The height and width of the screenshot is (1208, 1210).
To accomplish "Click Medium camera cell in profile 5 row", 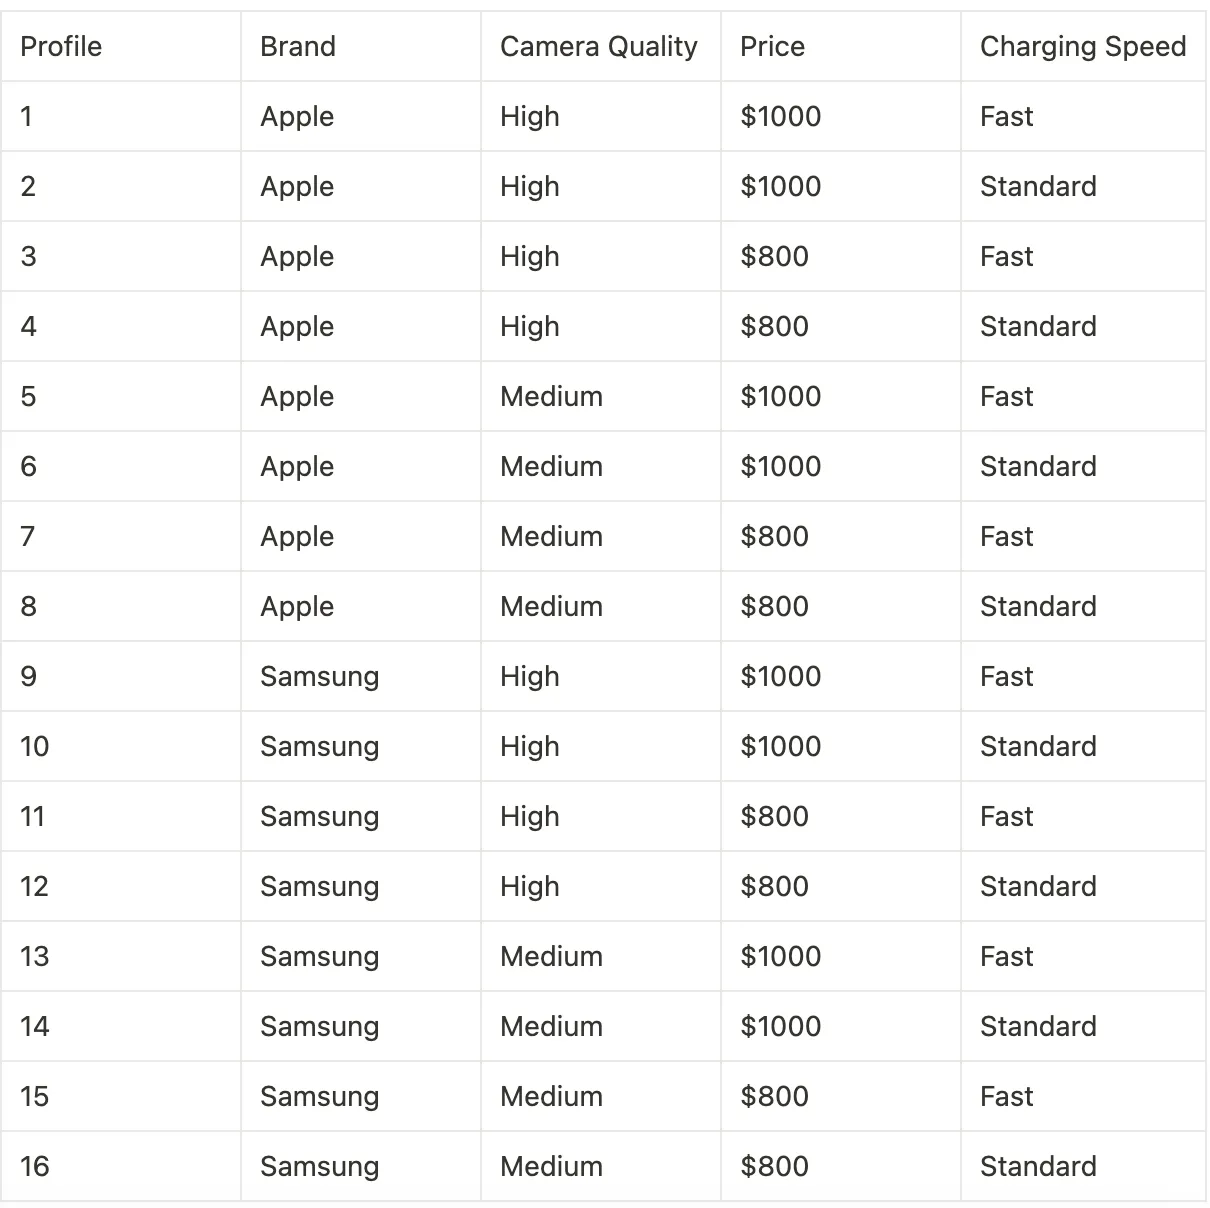I will (x=600, y=396).
